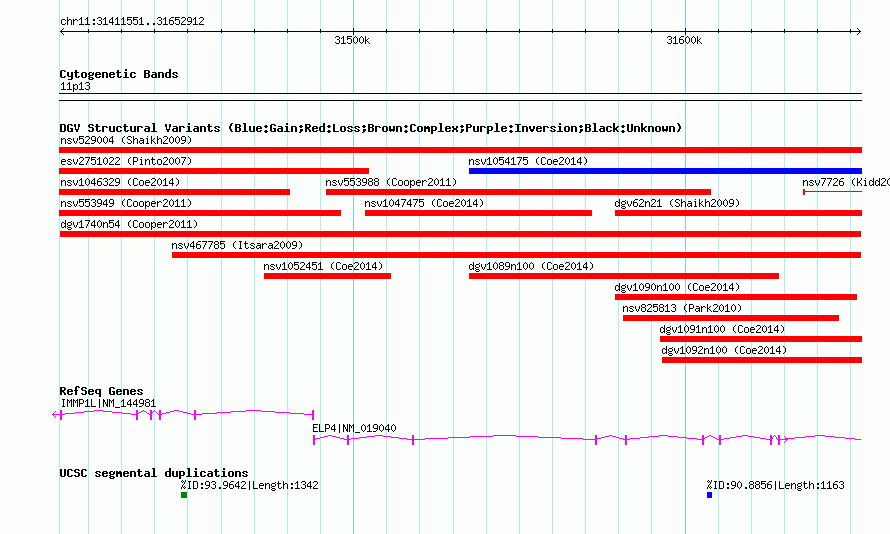890x534 pixels.
Task: Select the dgv1092n100 (Coe2014) label
Action: click(x=724, y=350)
